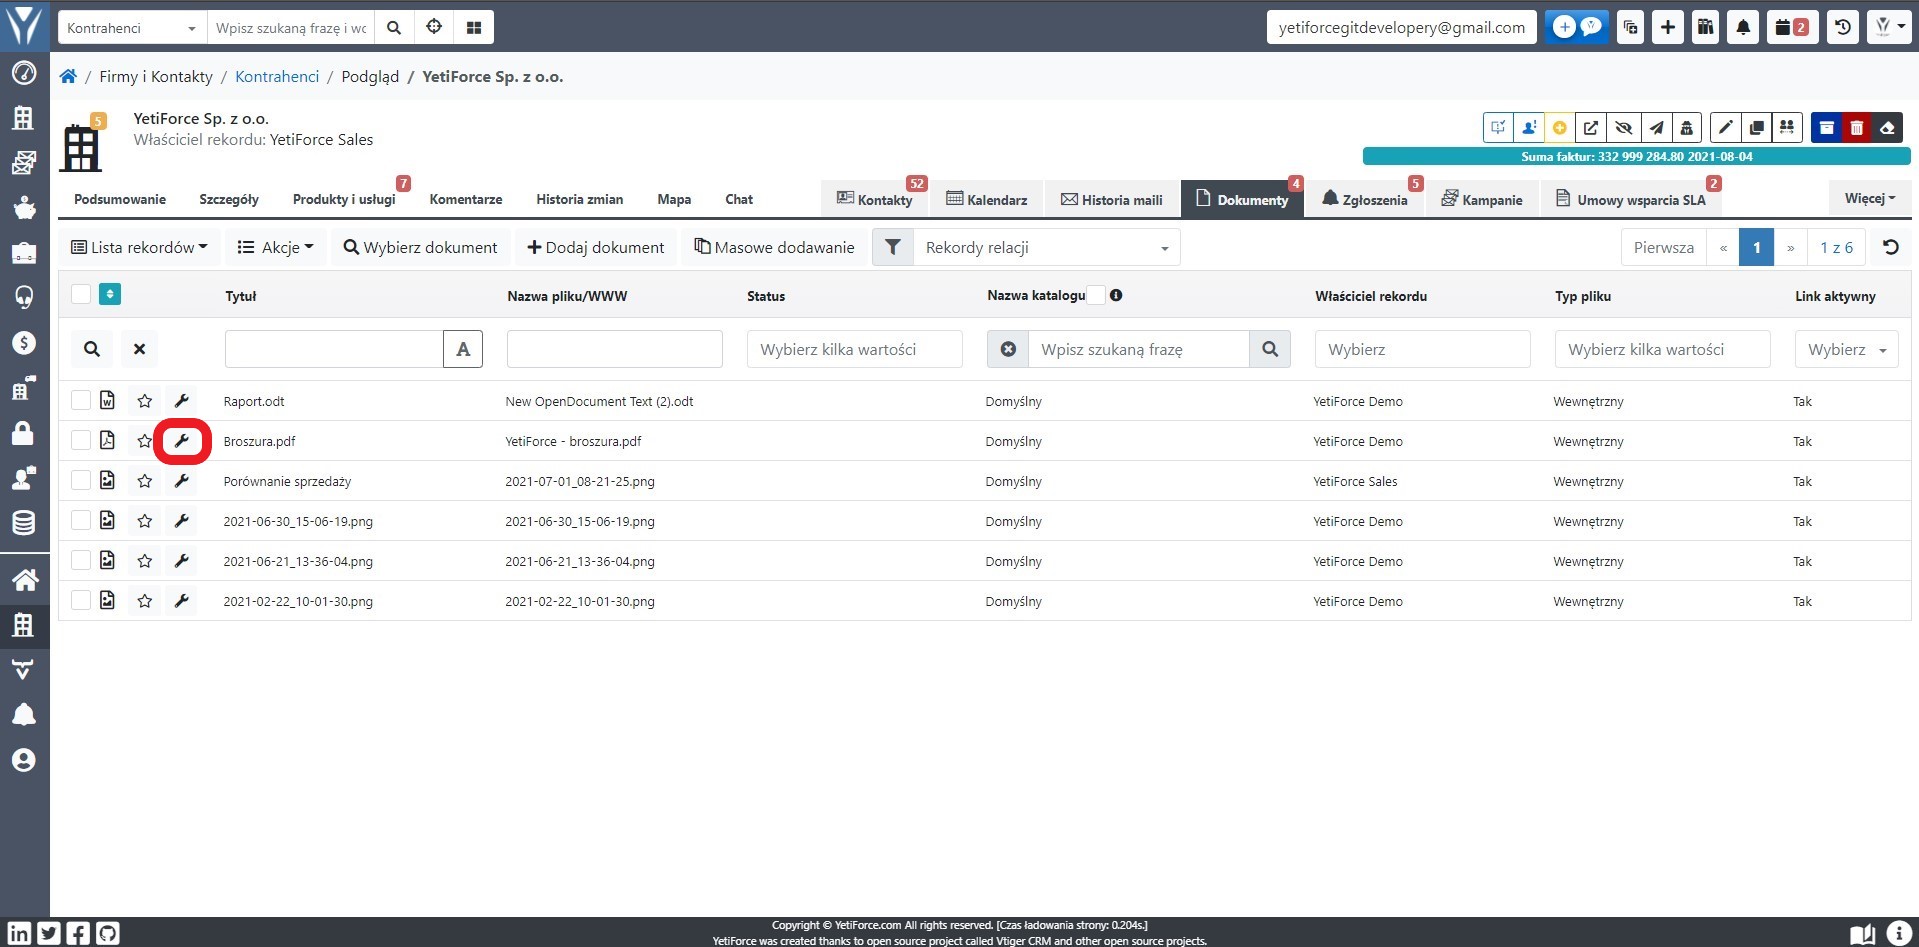Image resolution: width=1919 pixels, height=947 pixels.
Task: Go to Pierwsza page button
Action: pos(1664,247)
